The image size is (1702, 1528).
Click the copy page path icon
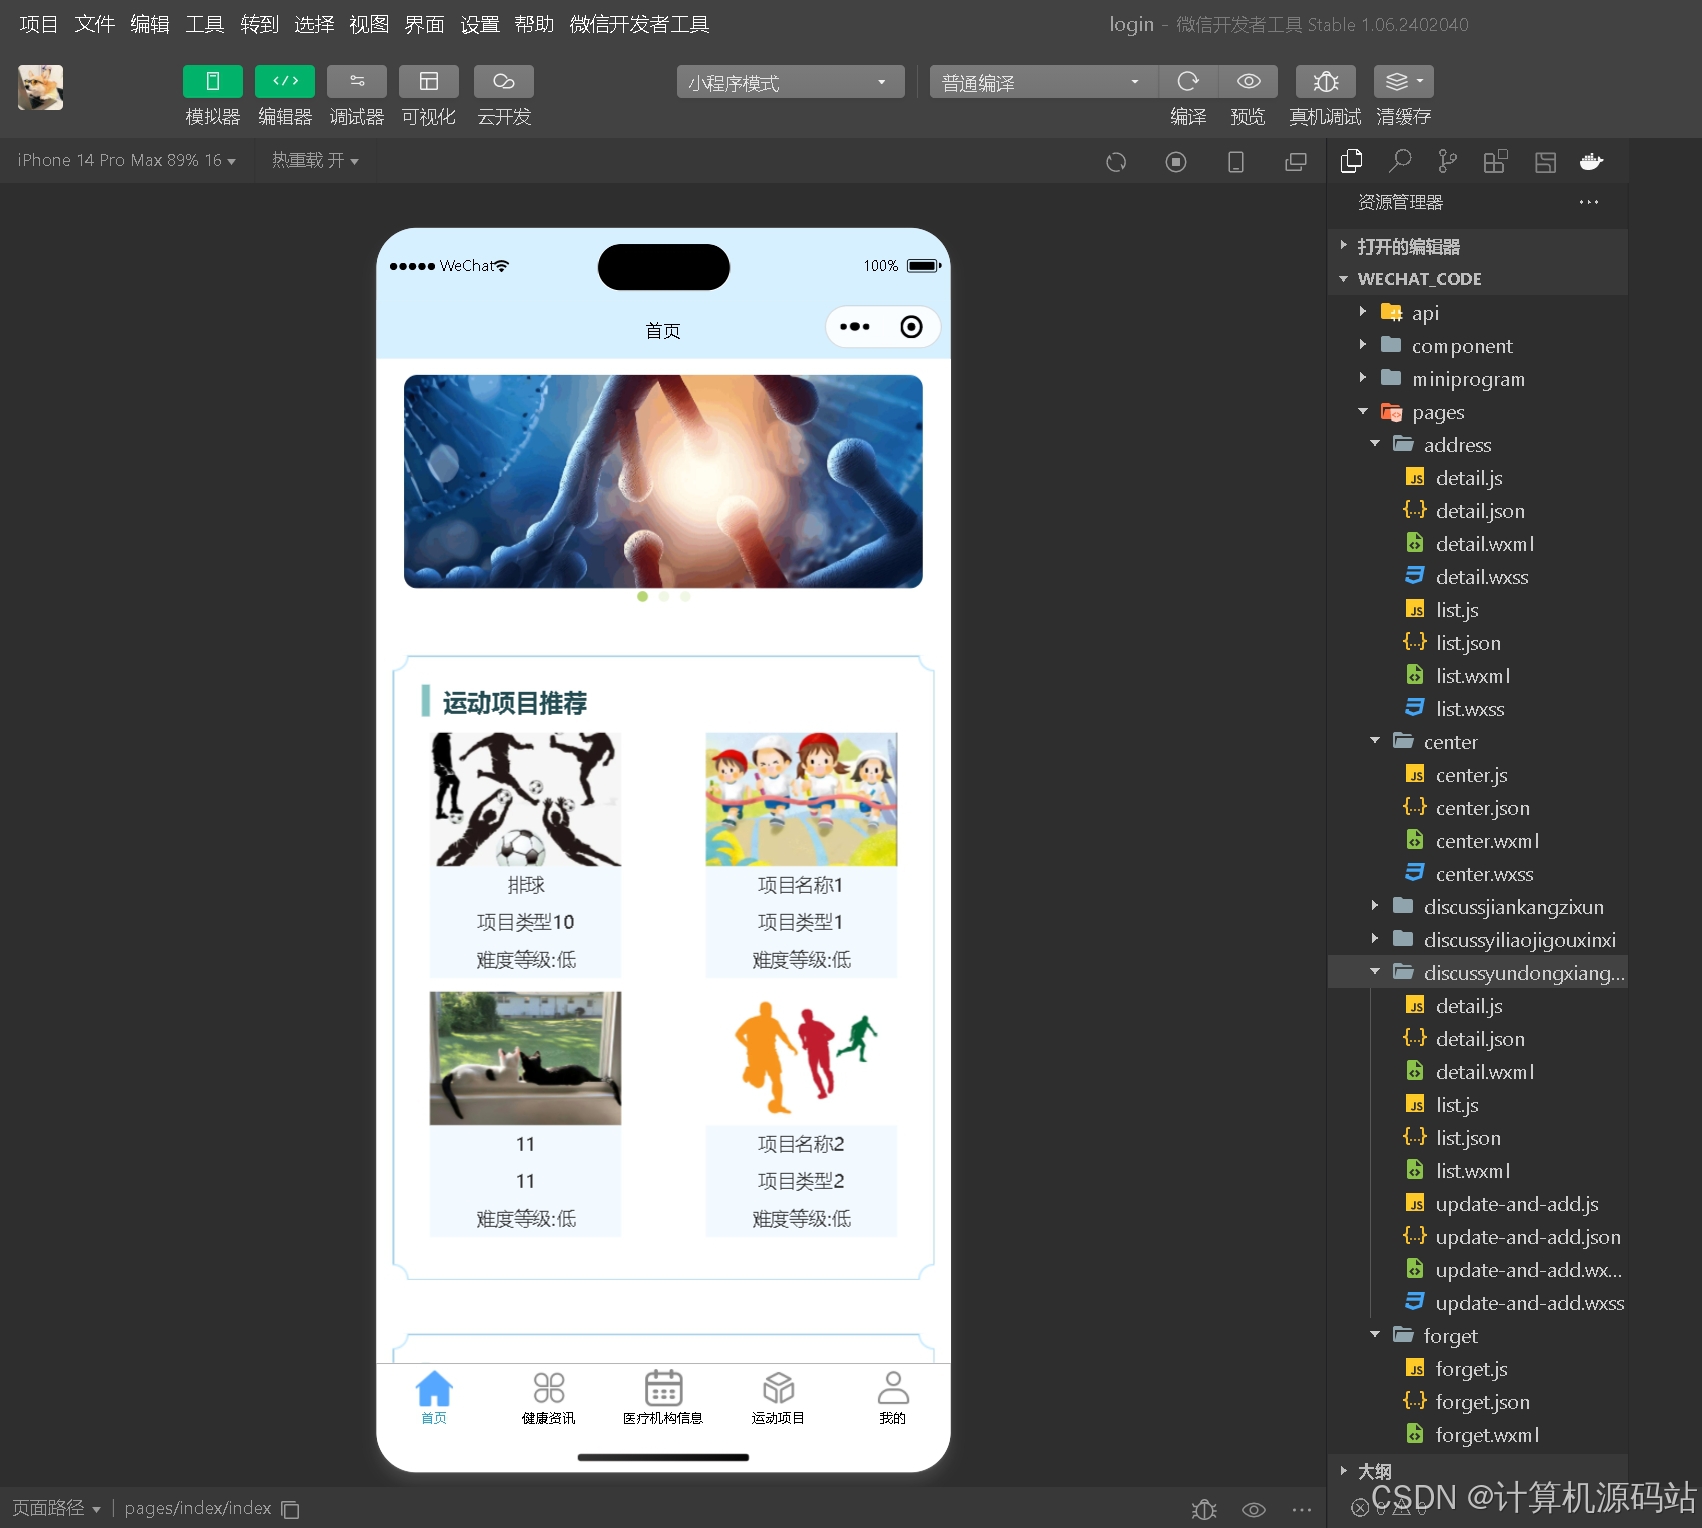tap(290, 1509)
